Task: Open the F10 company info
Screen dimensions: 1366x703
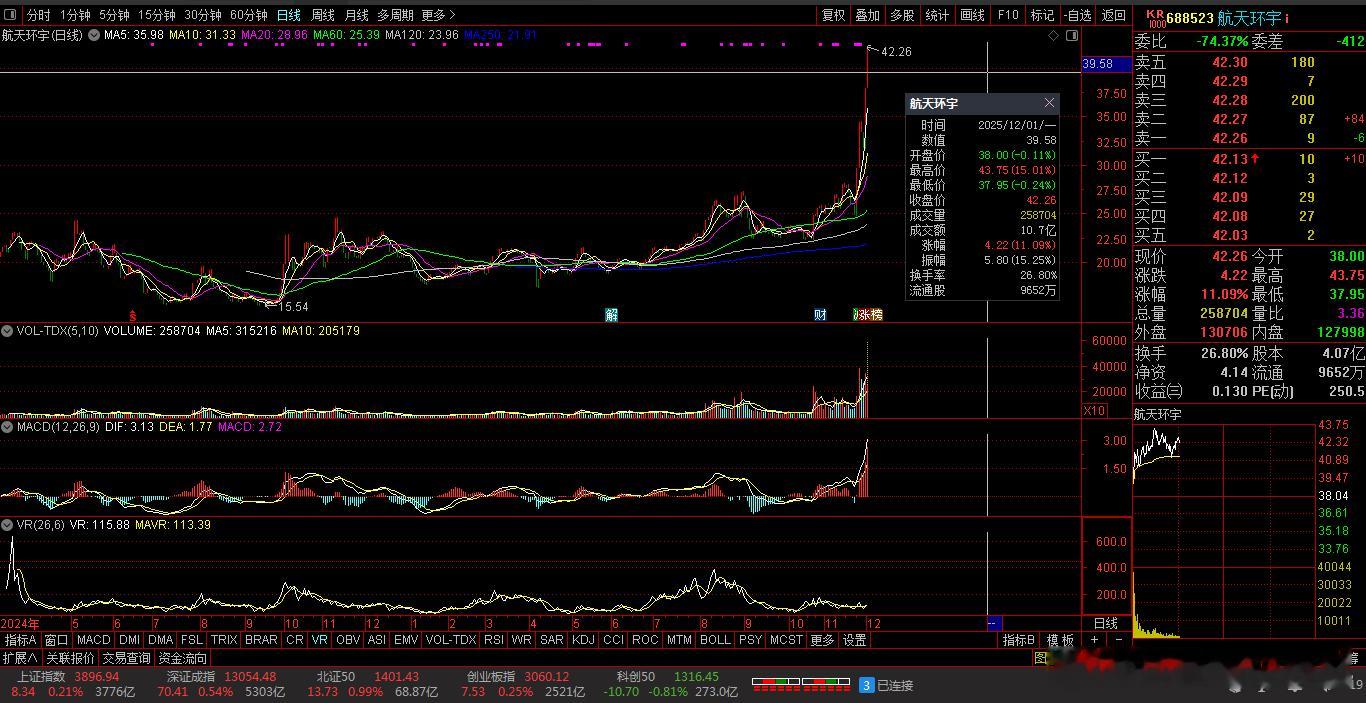Action: pyautogui.click(x=1007, y=15)
